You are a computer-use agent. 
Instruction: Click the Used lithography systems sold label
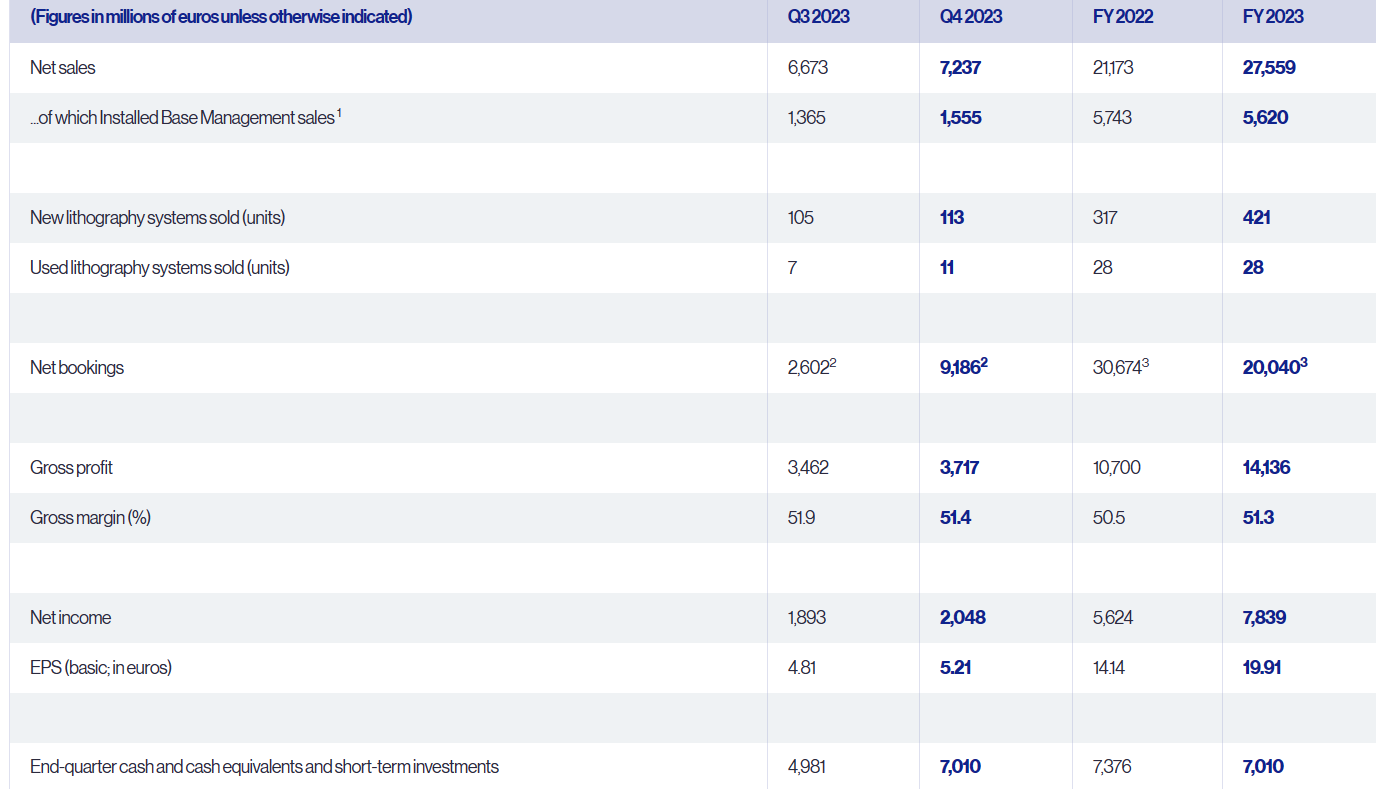159,268
